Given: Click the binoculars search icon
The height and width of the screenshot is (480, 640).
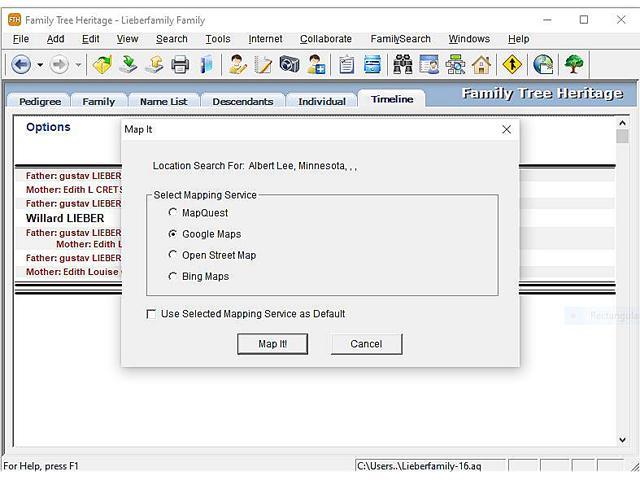Looking at the screenshot, I should [403, 65].
